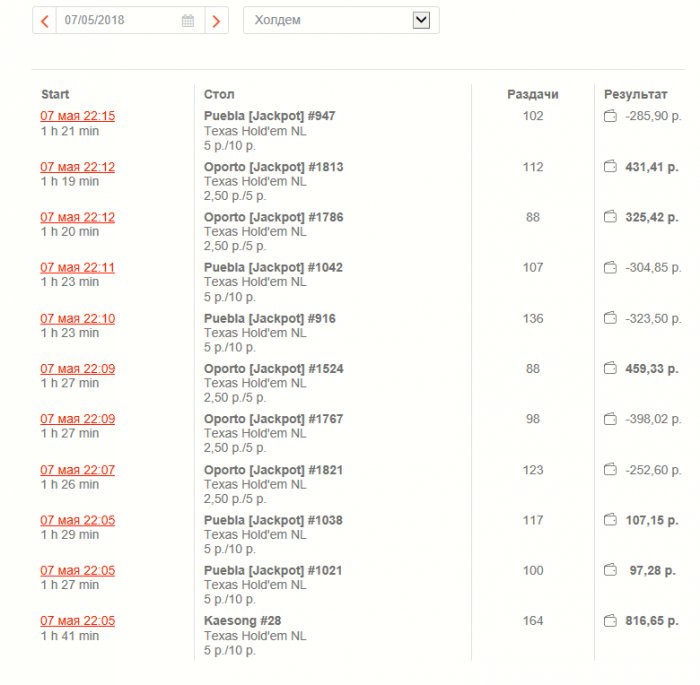Click result value 107,15 р.
This screenshot has width=700, height=685.
(652, 520)
